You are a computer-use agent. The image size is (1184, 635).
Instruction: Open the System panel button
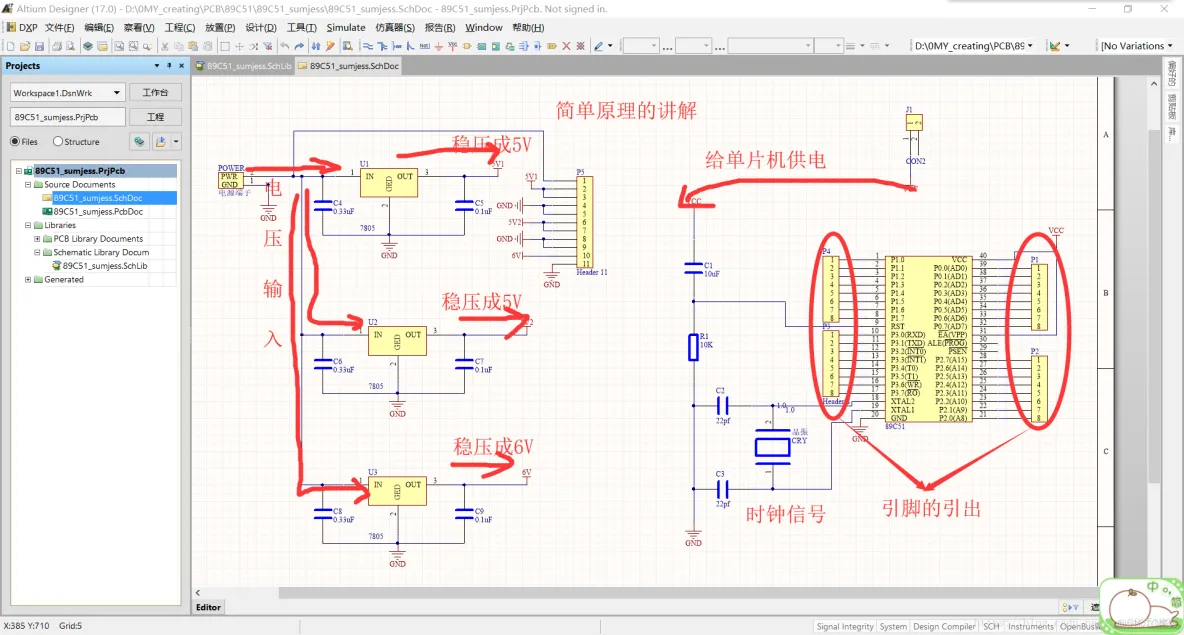coord(893,627)
